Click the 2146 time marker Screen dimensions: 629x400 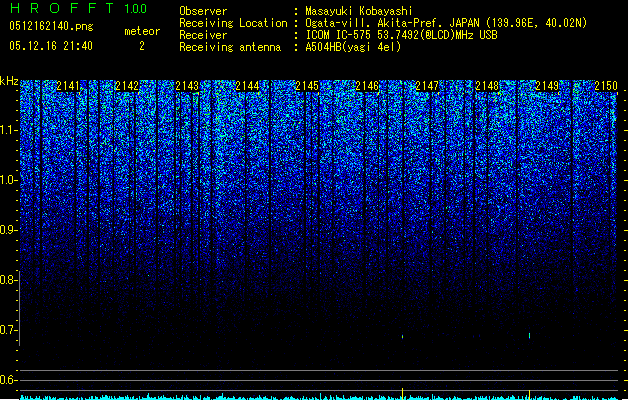coord(367,86)
